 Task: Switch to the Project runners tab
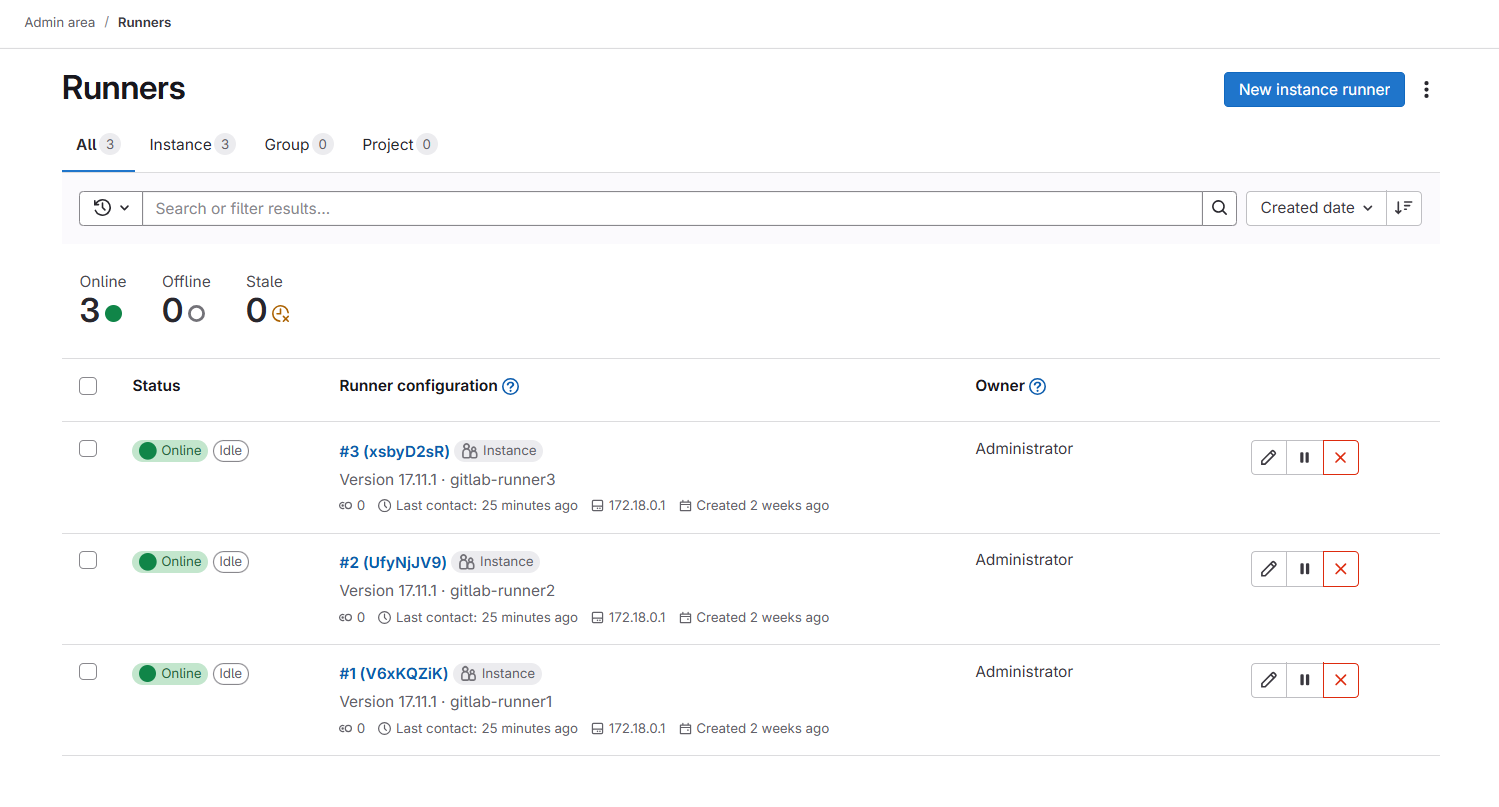pyautogui.click(x=398, y=145)
